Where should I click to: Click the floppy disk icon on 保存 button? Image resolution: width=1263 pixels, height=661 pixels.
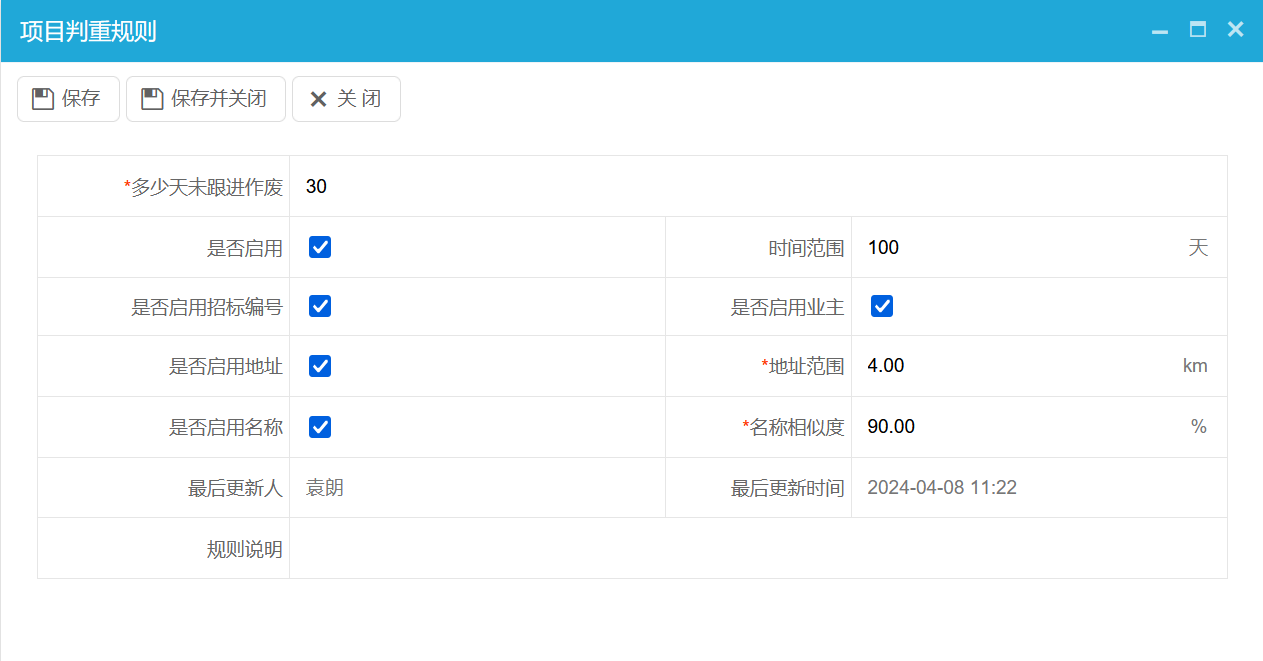pos(42,98)
